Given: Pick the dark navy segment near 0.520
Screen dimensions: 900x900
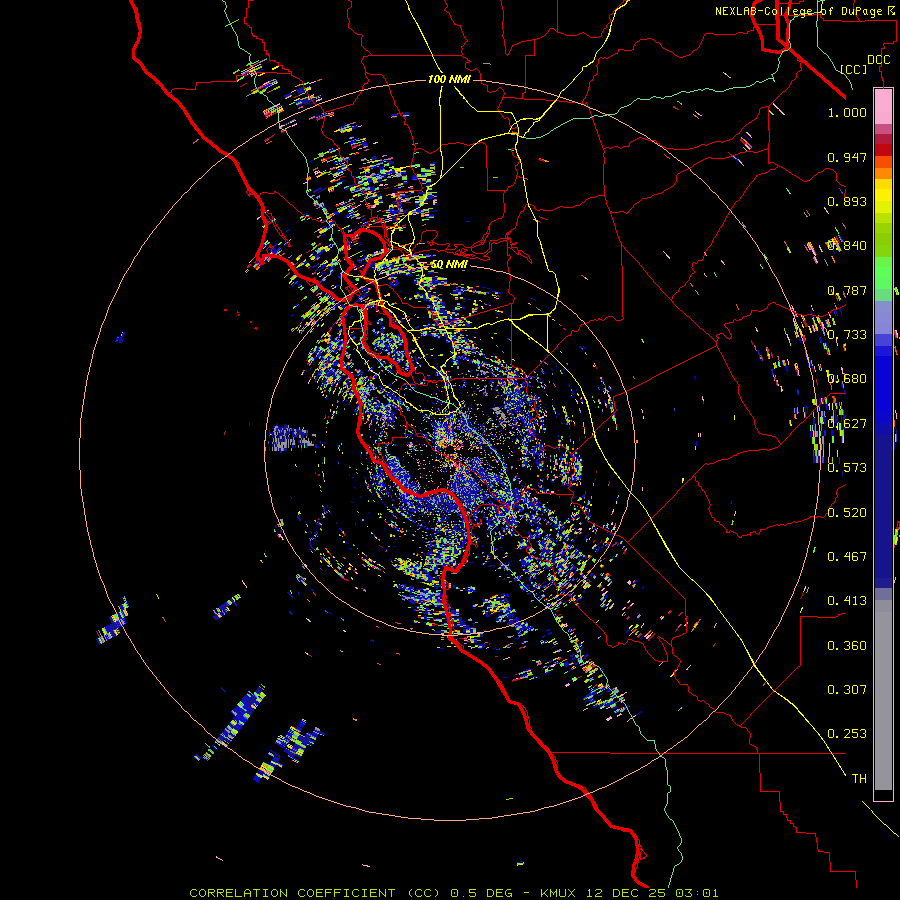Looking at the screenshot, I should coord(883,505).
